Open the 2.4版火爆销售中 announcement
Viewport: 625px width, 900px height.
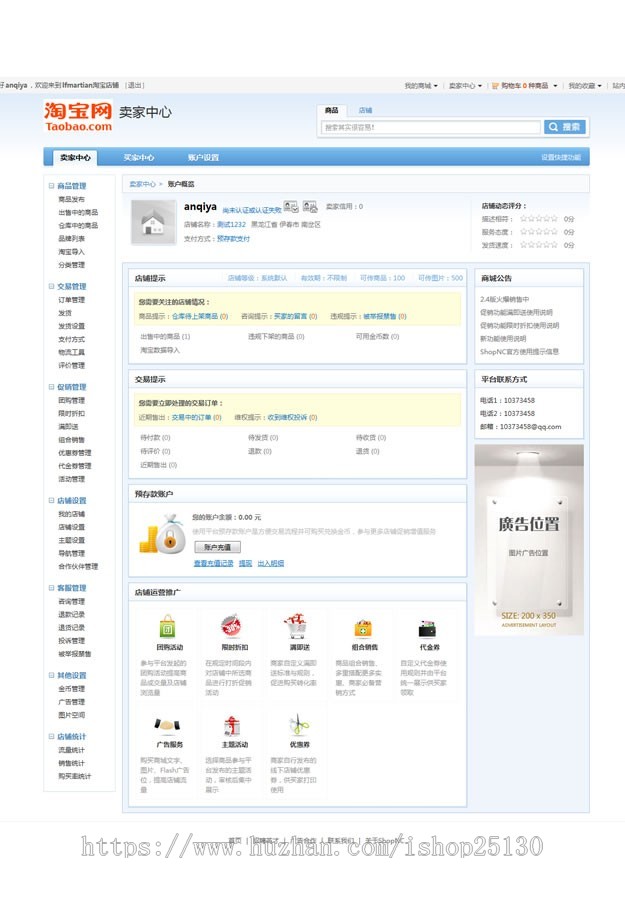pos(504,299)
